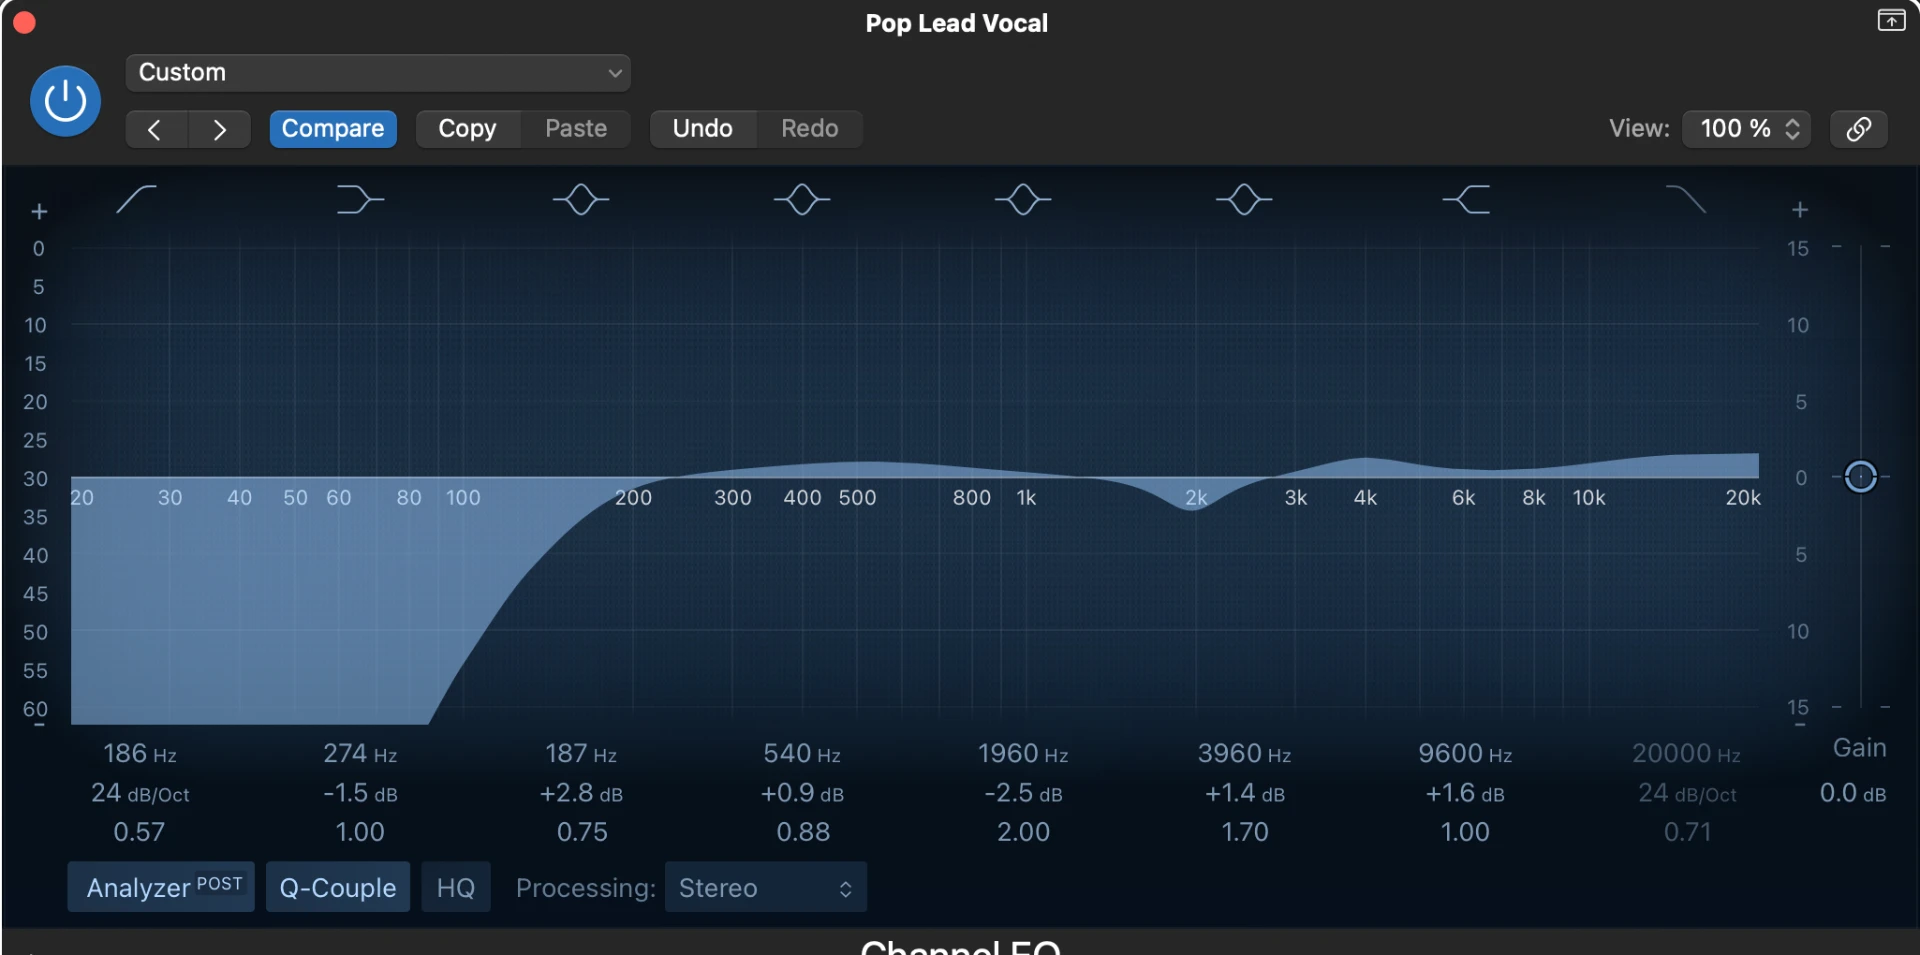Select the 1.70 Q value
The image size is (1920, 955).
click(x=1245, y=832)
